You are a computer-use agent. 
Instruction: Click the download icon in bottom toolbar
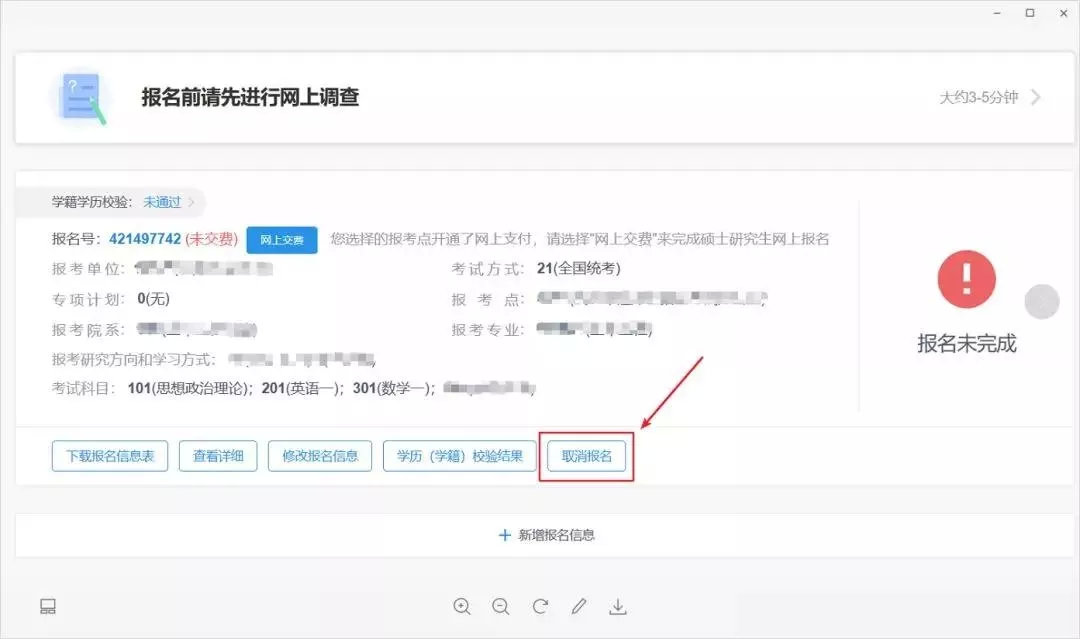pos(618,606)
